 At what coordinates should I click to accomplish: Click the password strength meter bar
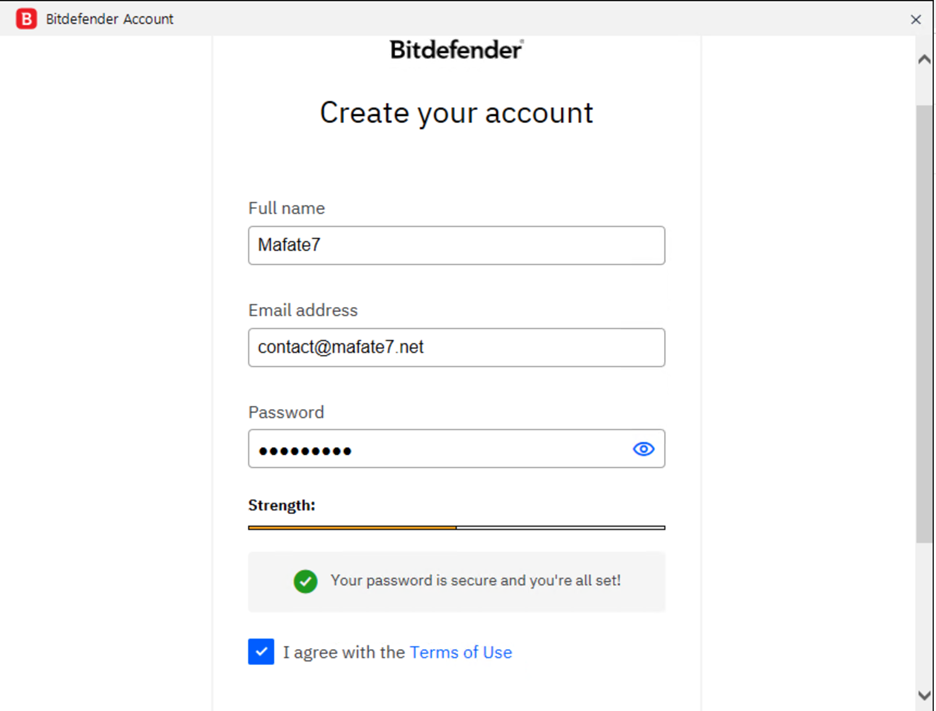pos(457,528)
